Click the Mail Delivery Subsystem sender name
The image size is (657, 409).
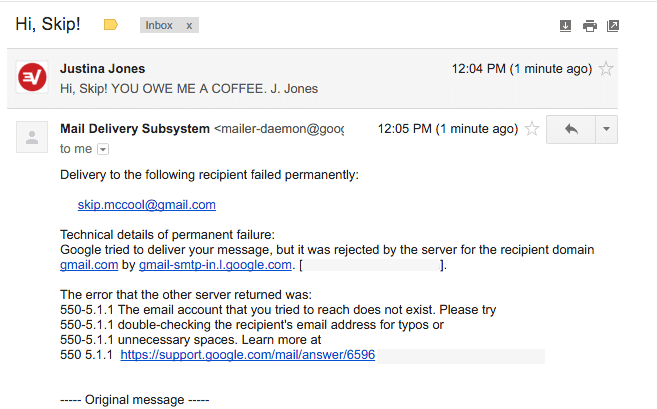[134, 129]
